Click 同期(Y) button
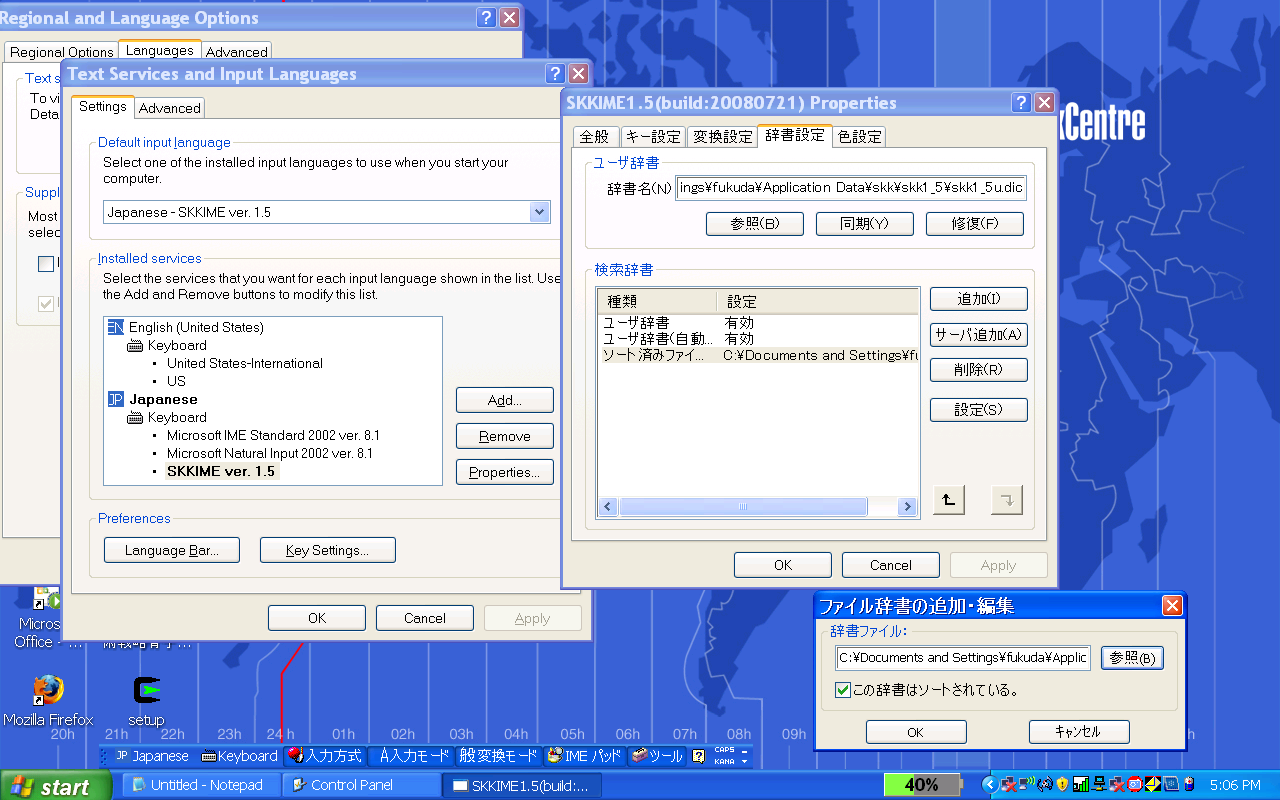The height and width of the screenshot is (800, 1280). tap(865, 224)
